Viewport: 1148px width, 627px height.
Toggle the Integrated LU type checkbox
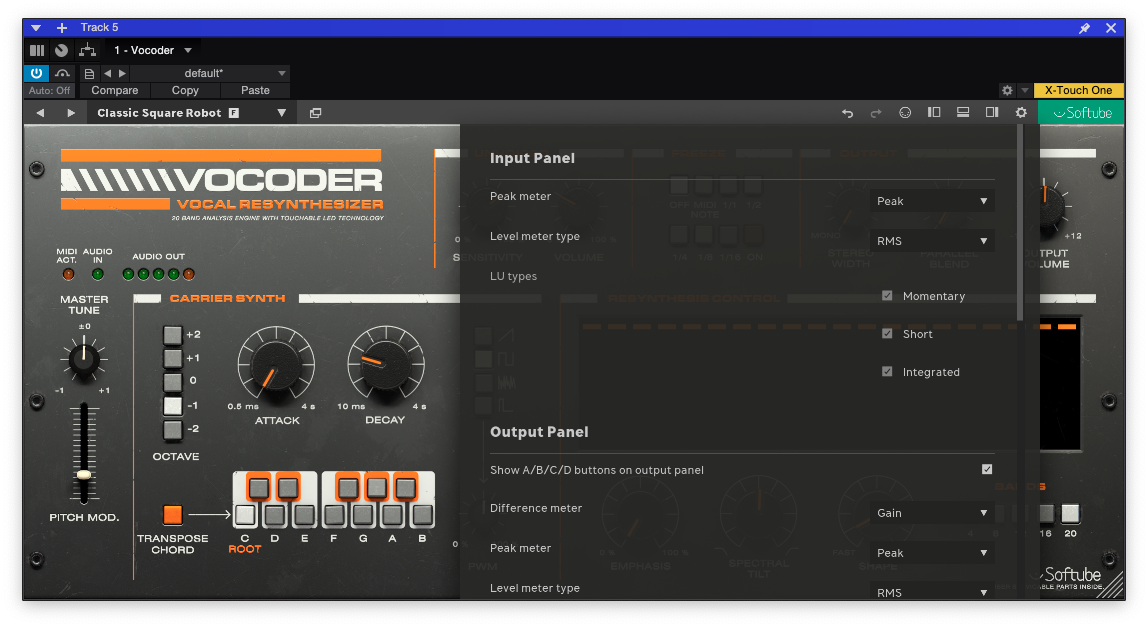[x=887, y=372]
